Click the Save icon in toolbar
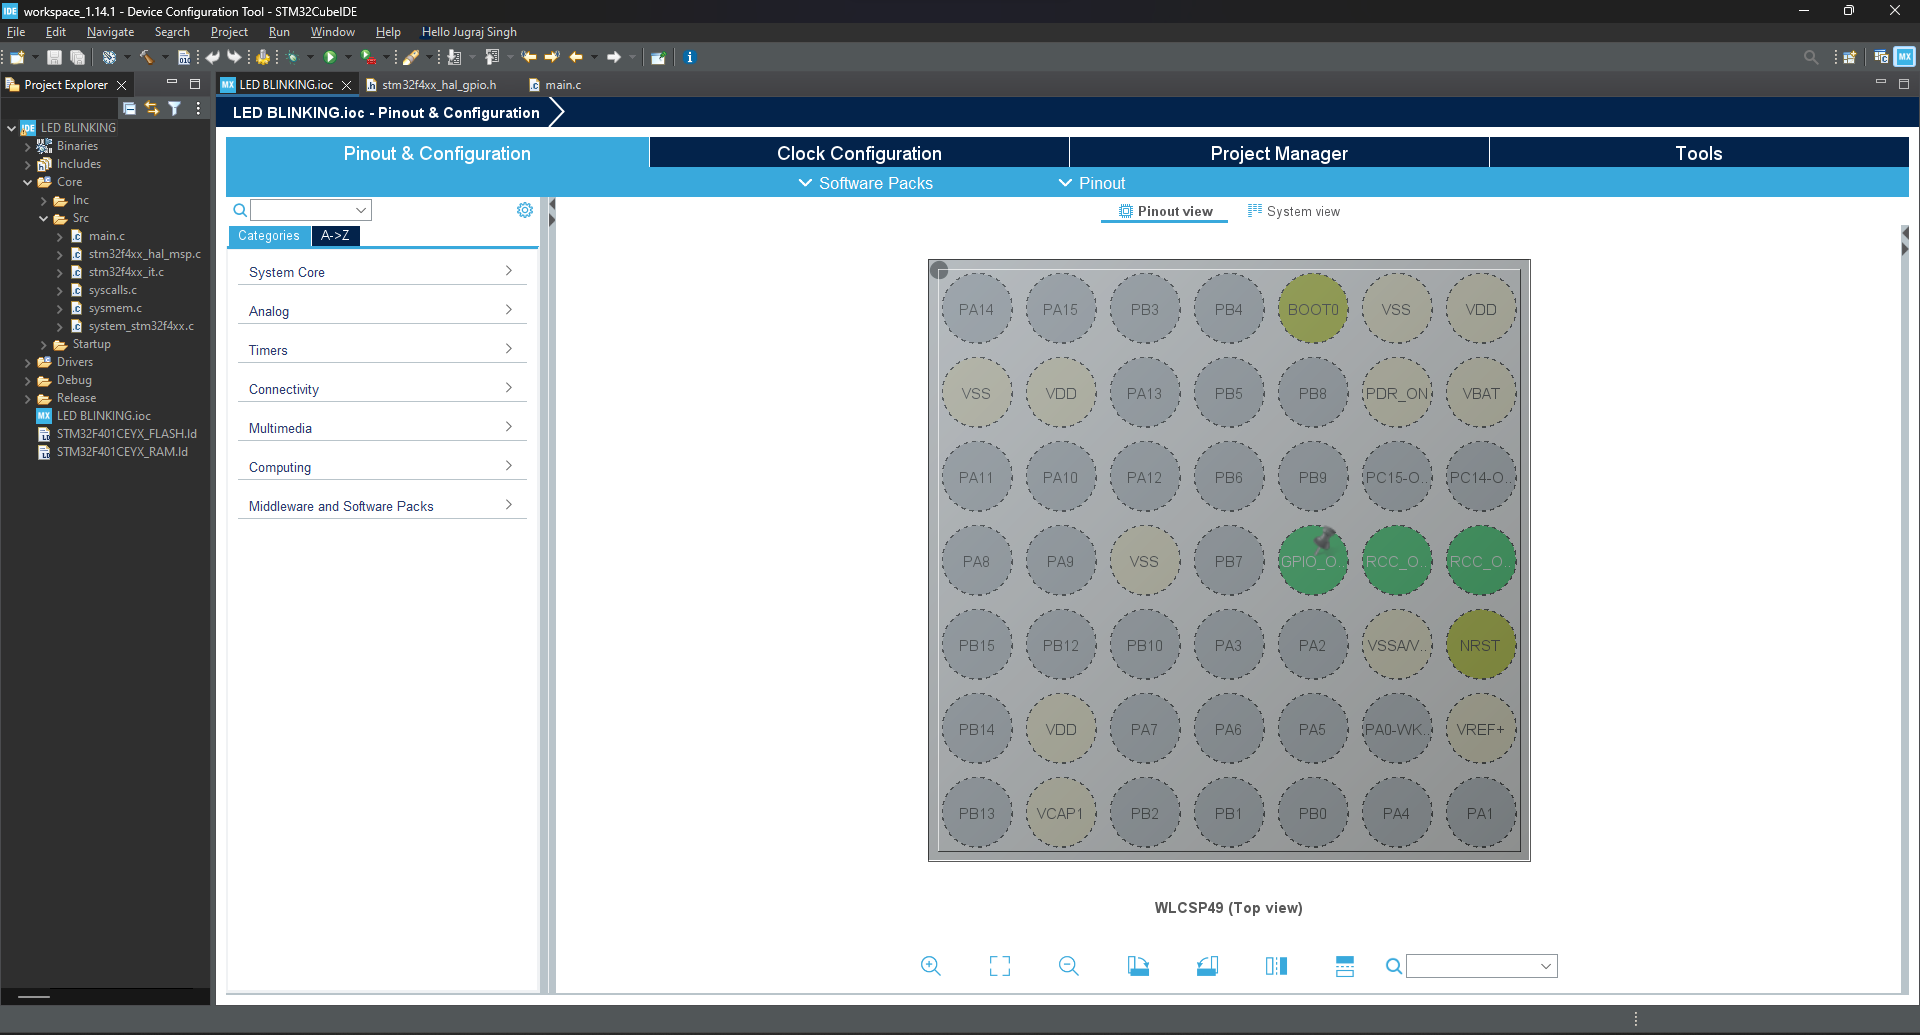Image resolution: width=1920 pixels, height=1035 pixels. point(55,58)
